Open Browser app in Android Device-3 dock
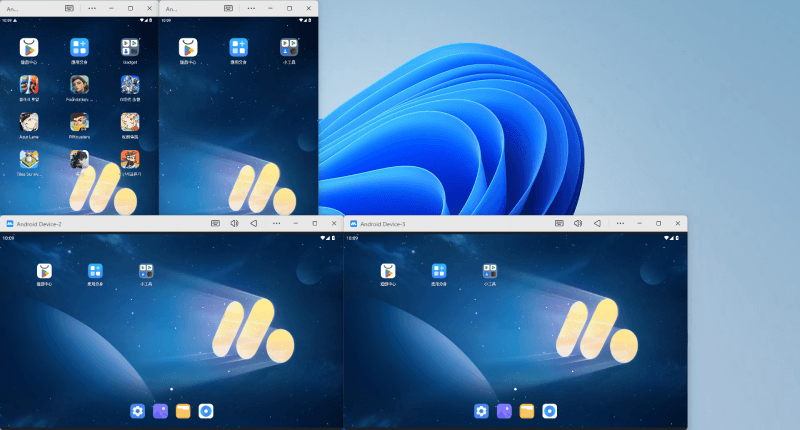The image size is (800, 430). 549,411
